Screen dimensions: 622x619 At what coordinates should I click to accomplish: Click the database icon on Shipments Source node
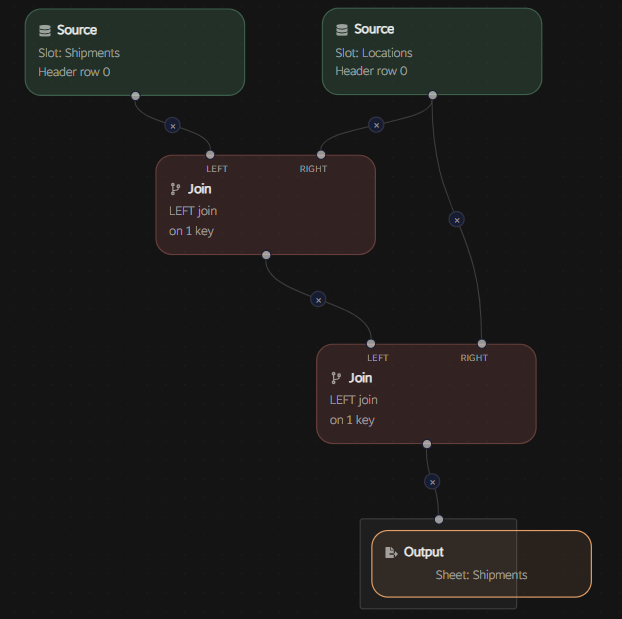point(45,31)
